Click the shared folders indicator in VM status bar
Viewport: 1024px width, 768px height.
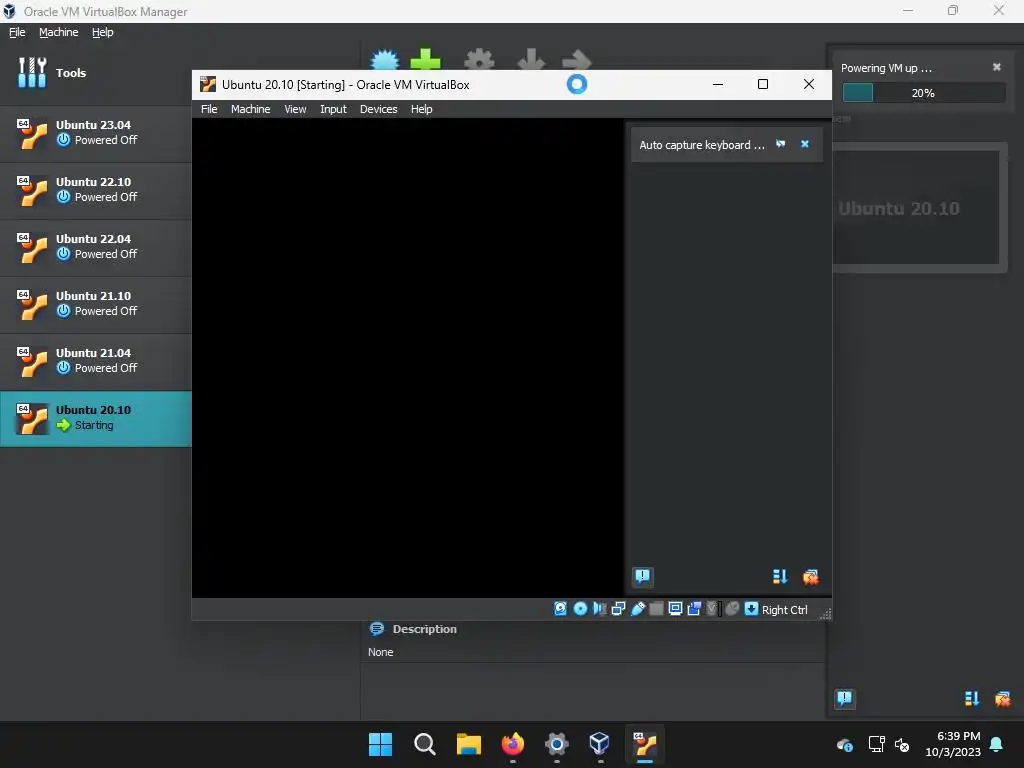click(656, 609)
